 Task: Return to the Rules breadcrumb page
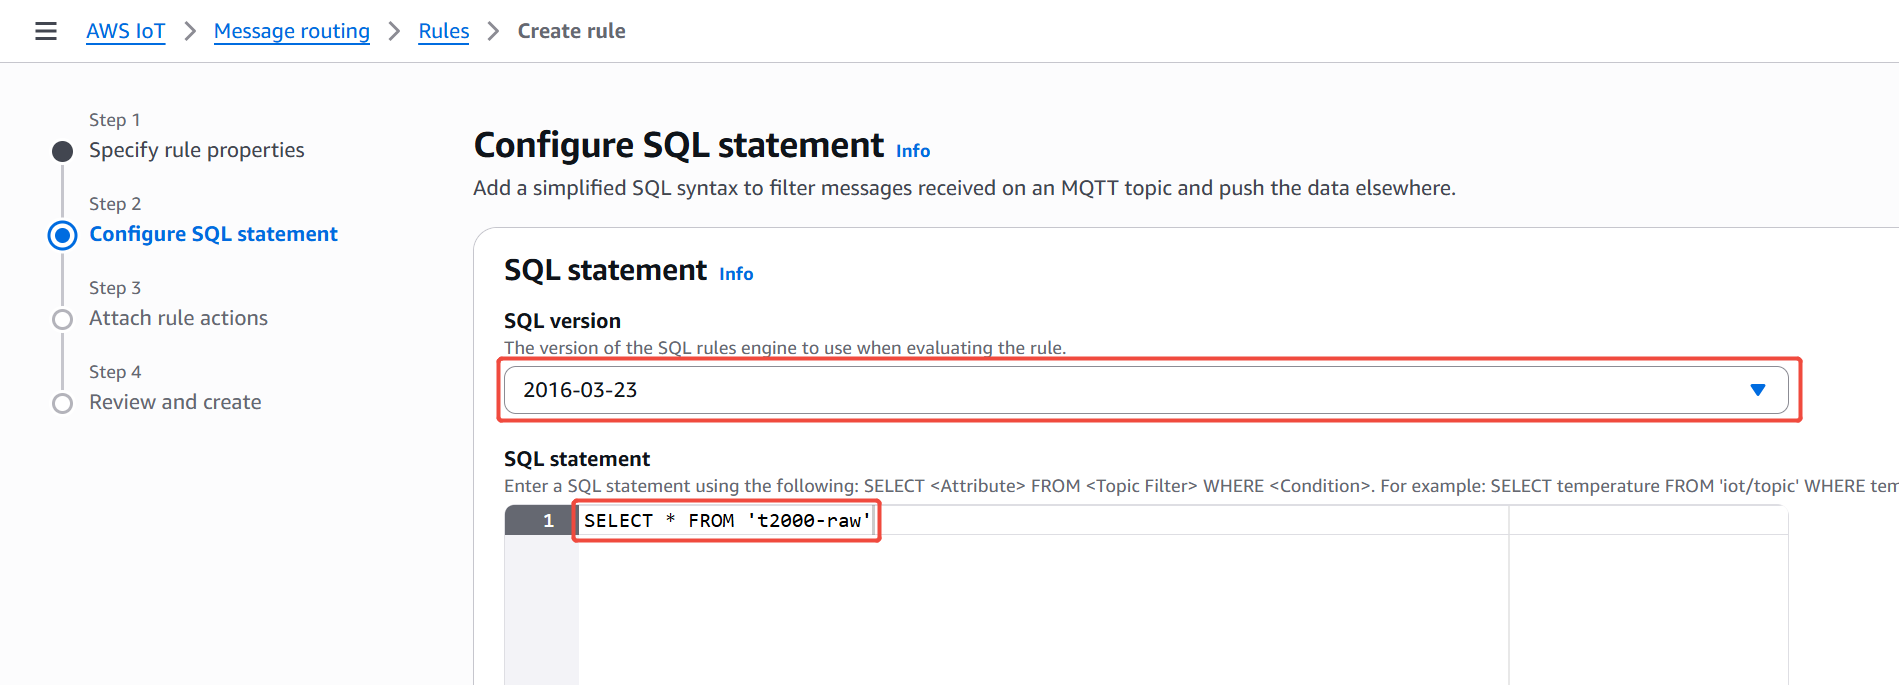[443, 31]
